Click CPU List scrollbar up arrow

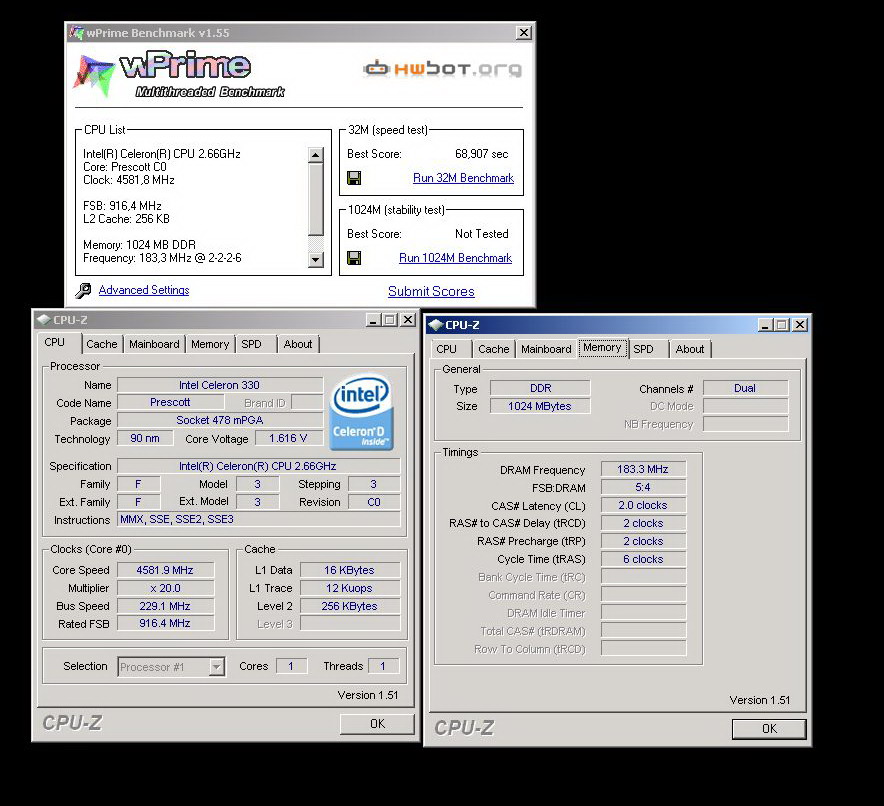316,155
